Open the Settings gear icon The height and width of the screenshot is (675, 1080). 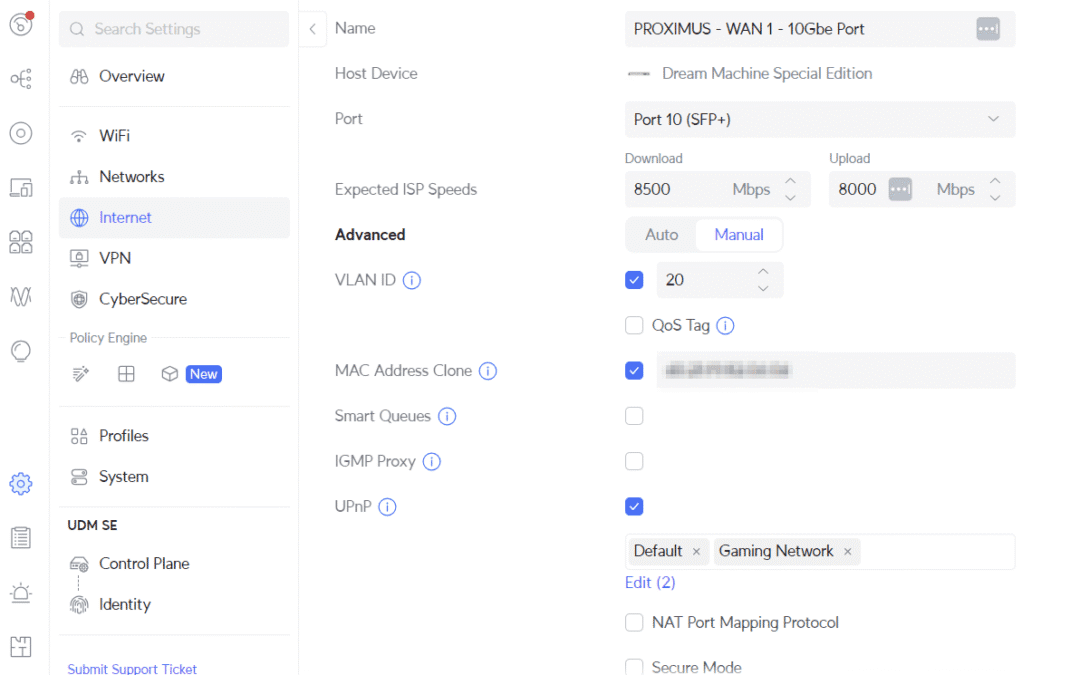pos(21,484)
